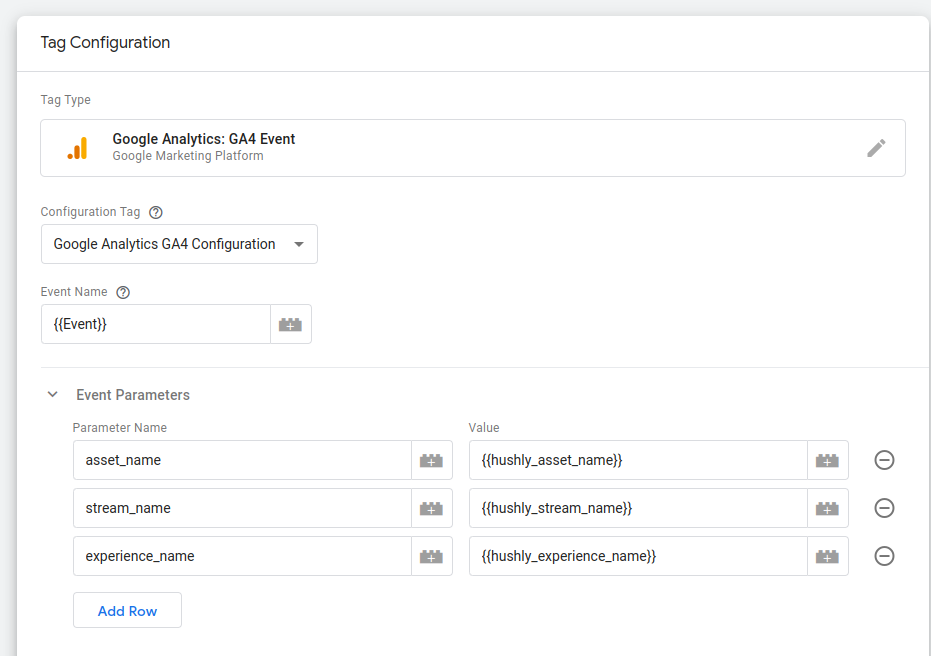Image resolution: width=931 pixels, height=656 pixels.
Task: Click the Tag Configuration heading
Action: pyautogui.click(x=105, y=43)
